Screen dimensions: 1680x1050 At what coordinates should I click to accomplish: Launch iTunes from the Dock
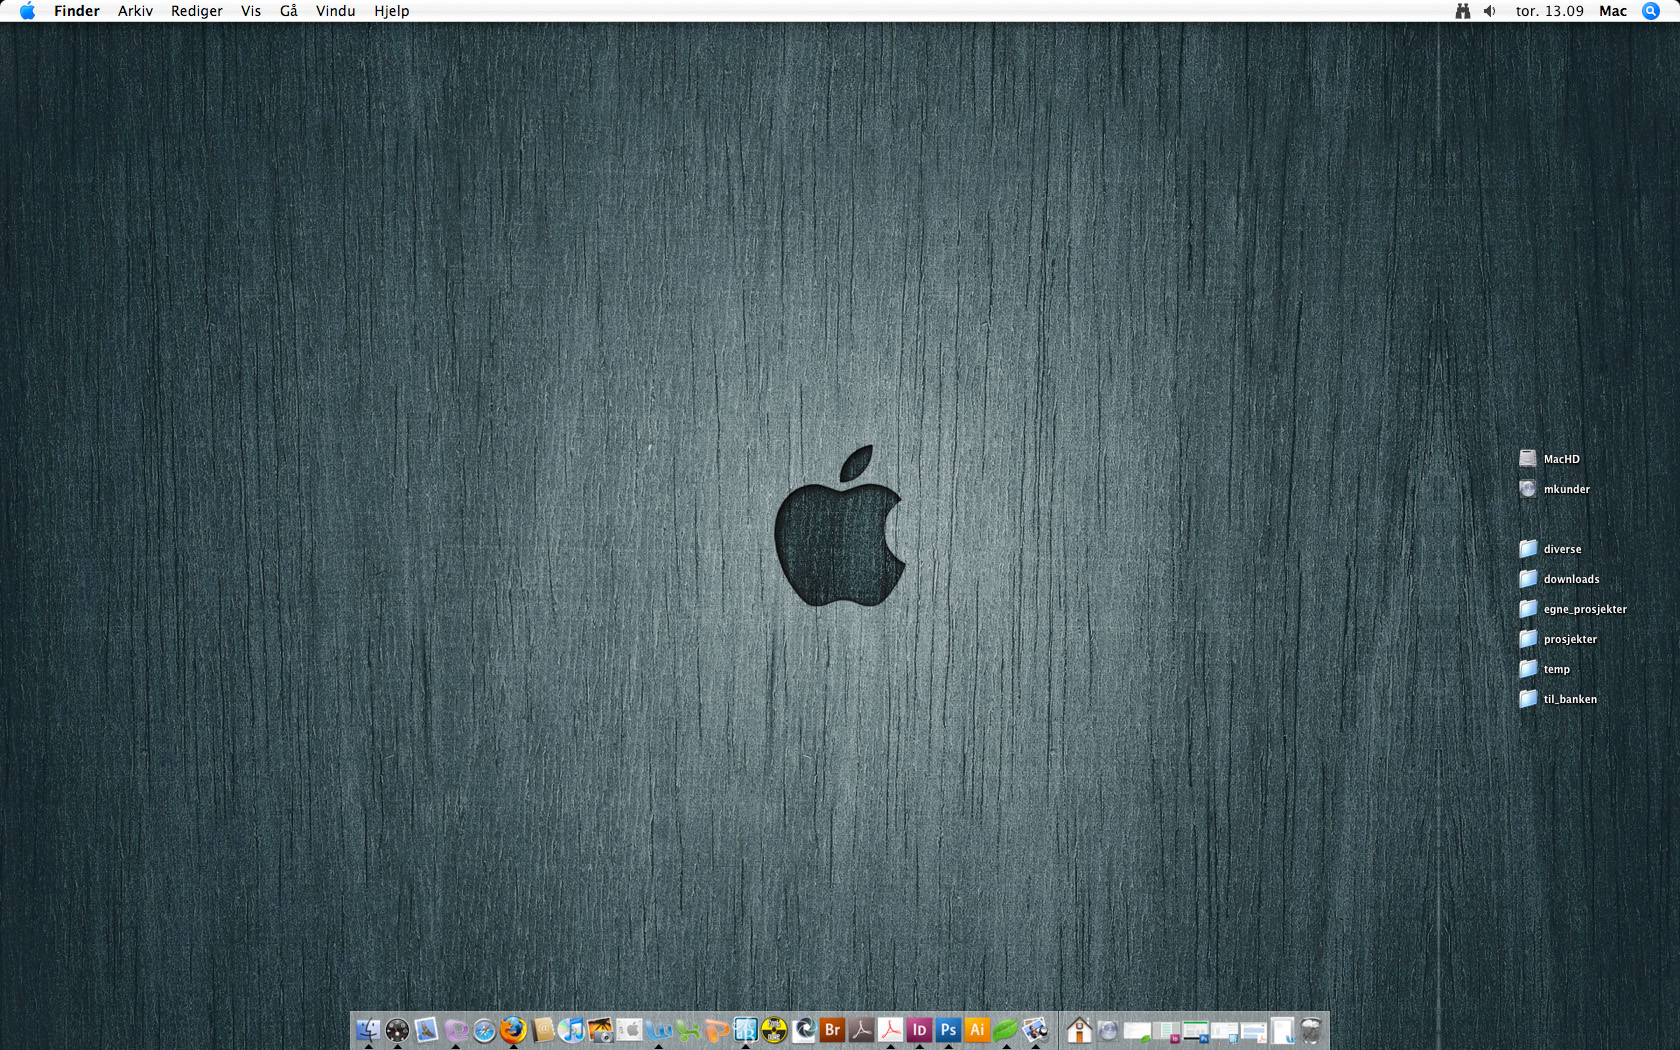coord(572,1030)
